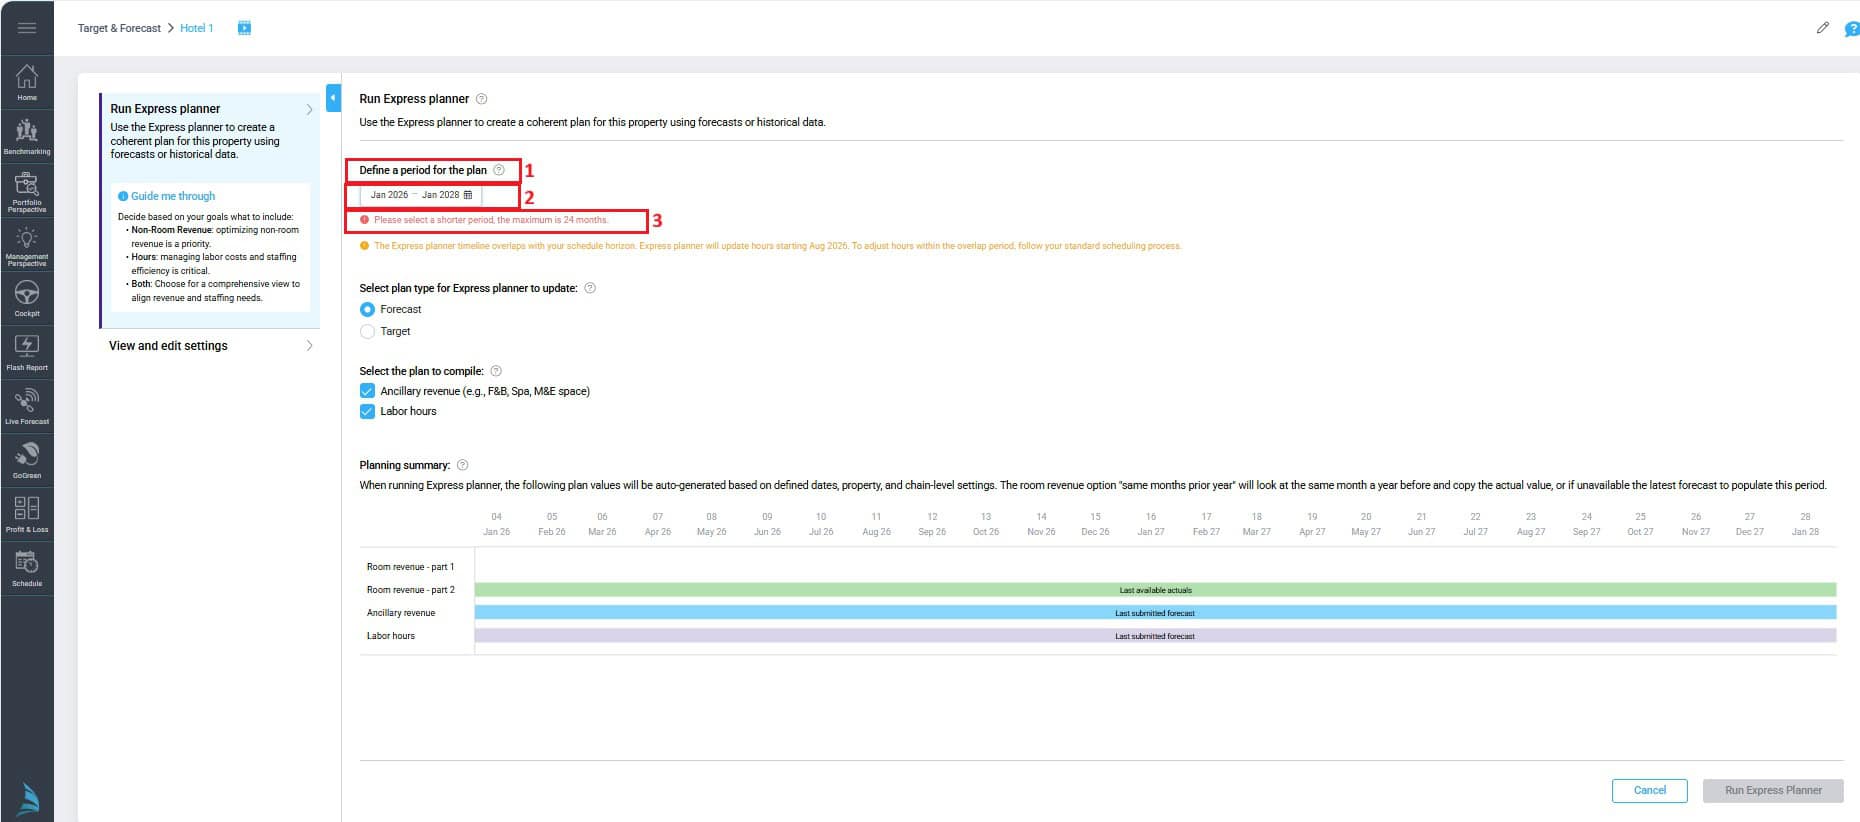Go to Home in sidebar
The width and height of the screenshot is (1860, 822).
pyautogui.click(x=27, y=82)
